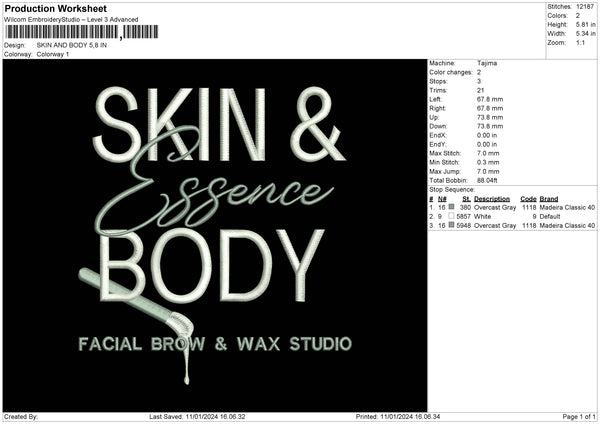This screenshot has height=424, width=600.
Task: Click the barcode under the worksheet title
Action: [82, 32]
